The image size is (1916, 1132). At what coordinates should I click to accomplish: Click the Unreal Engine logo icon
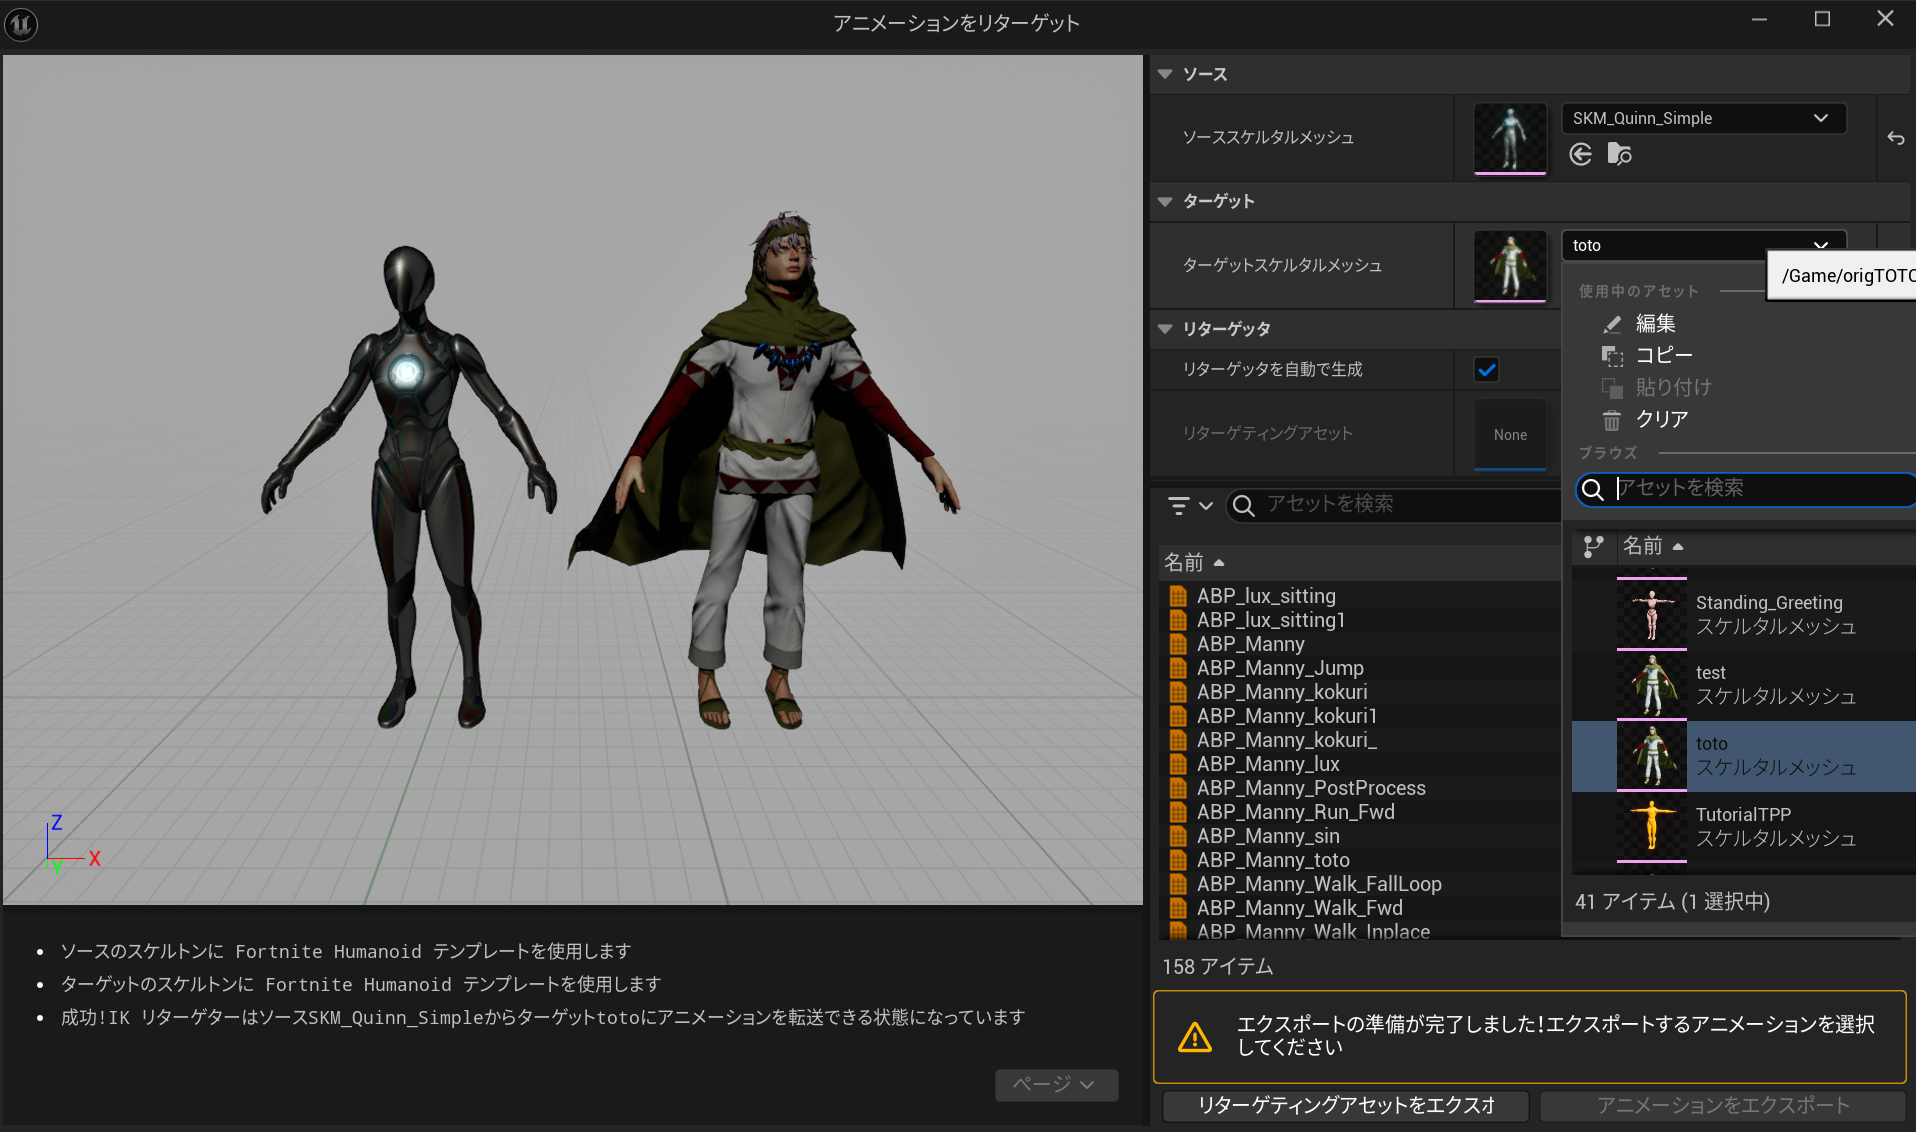pyautogui.click(x=21, y=23)
